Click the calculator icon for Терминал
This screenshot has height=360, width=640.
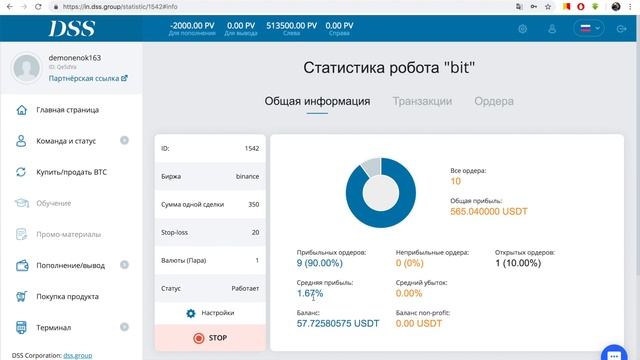tap(21, 327)
